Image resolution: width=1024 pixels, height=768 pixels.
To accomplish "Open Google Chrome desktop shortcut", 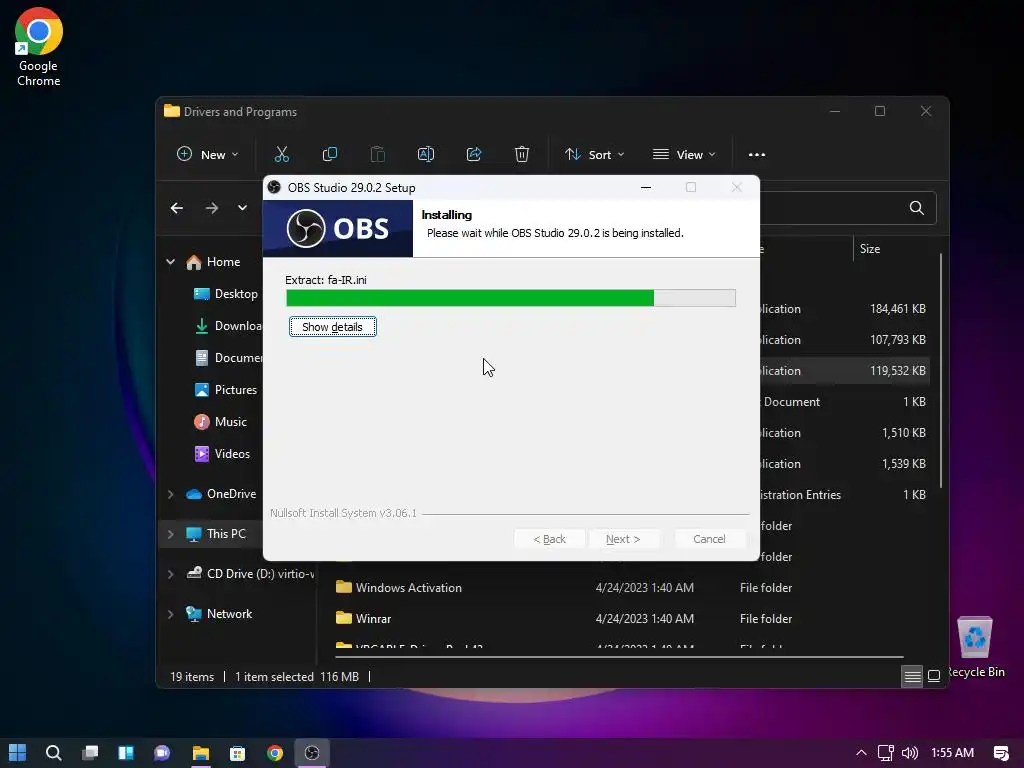I will 39,47.
